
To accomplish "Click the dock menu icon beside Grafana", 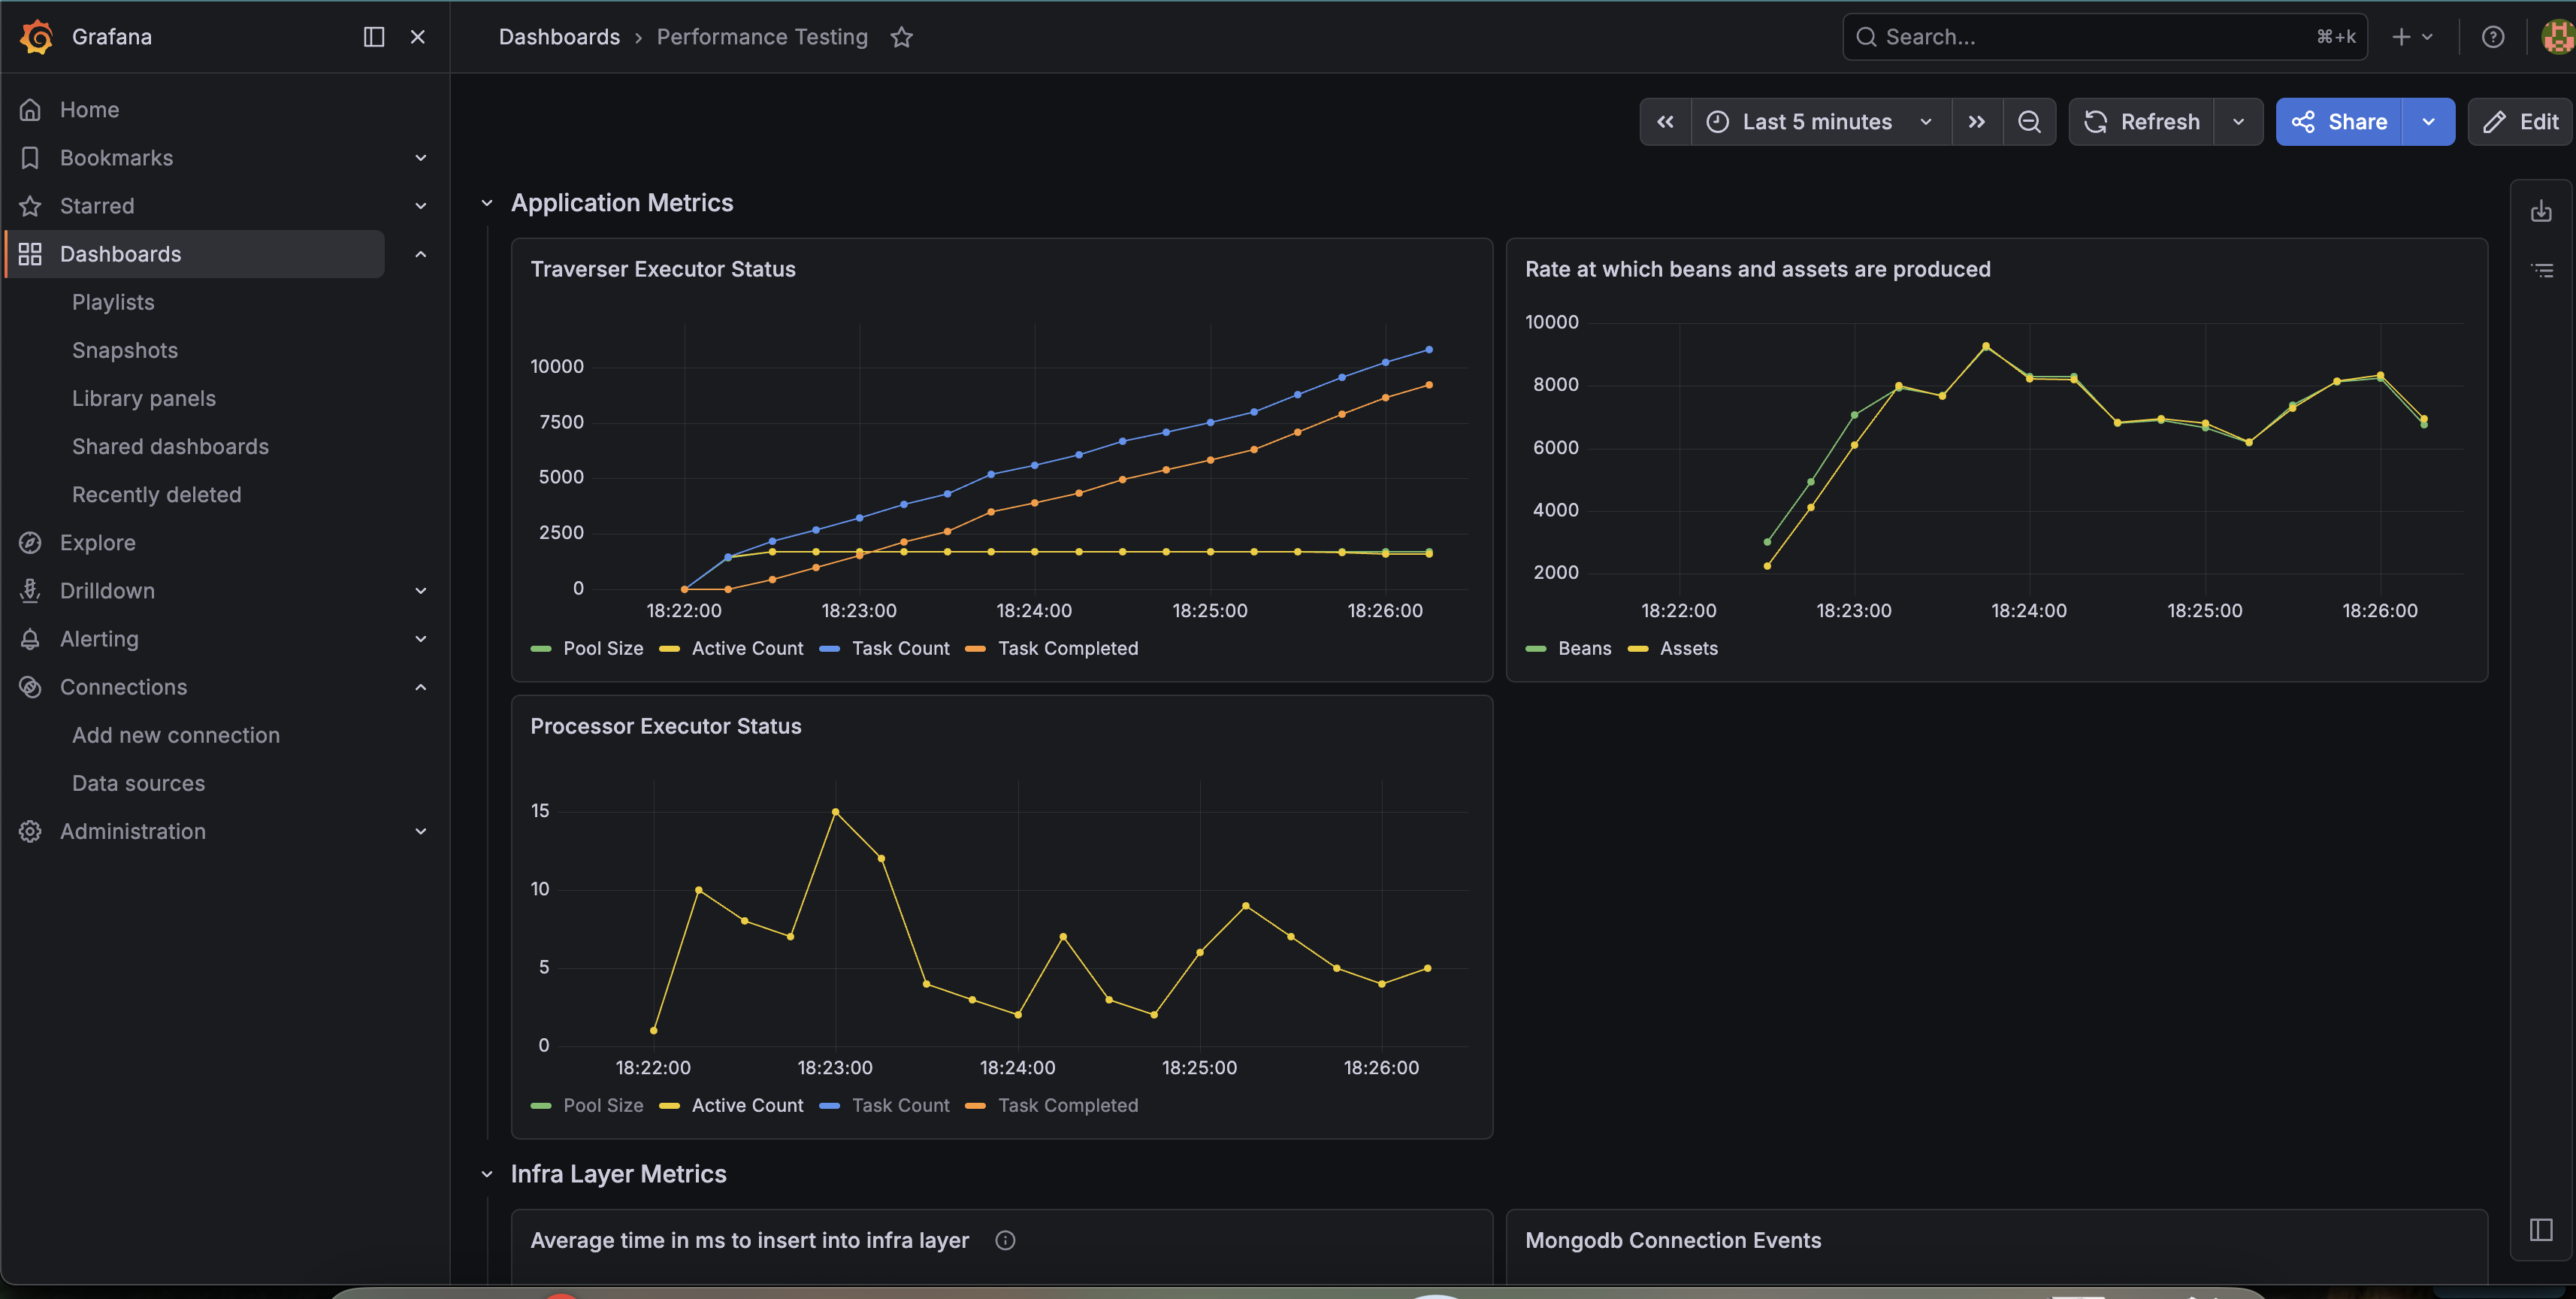I will click(373, 37).
